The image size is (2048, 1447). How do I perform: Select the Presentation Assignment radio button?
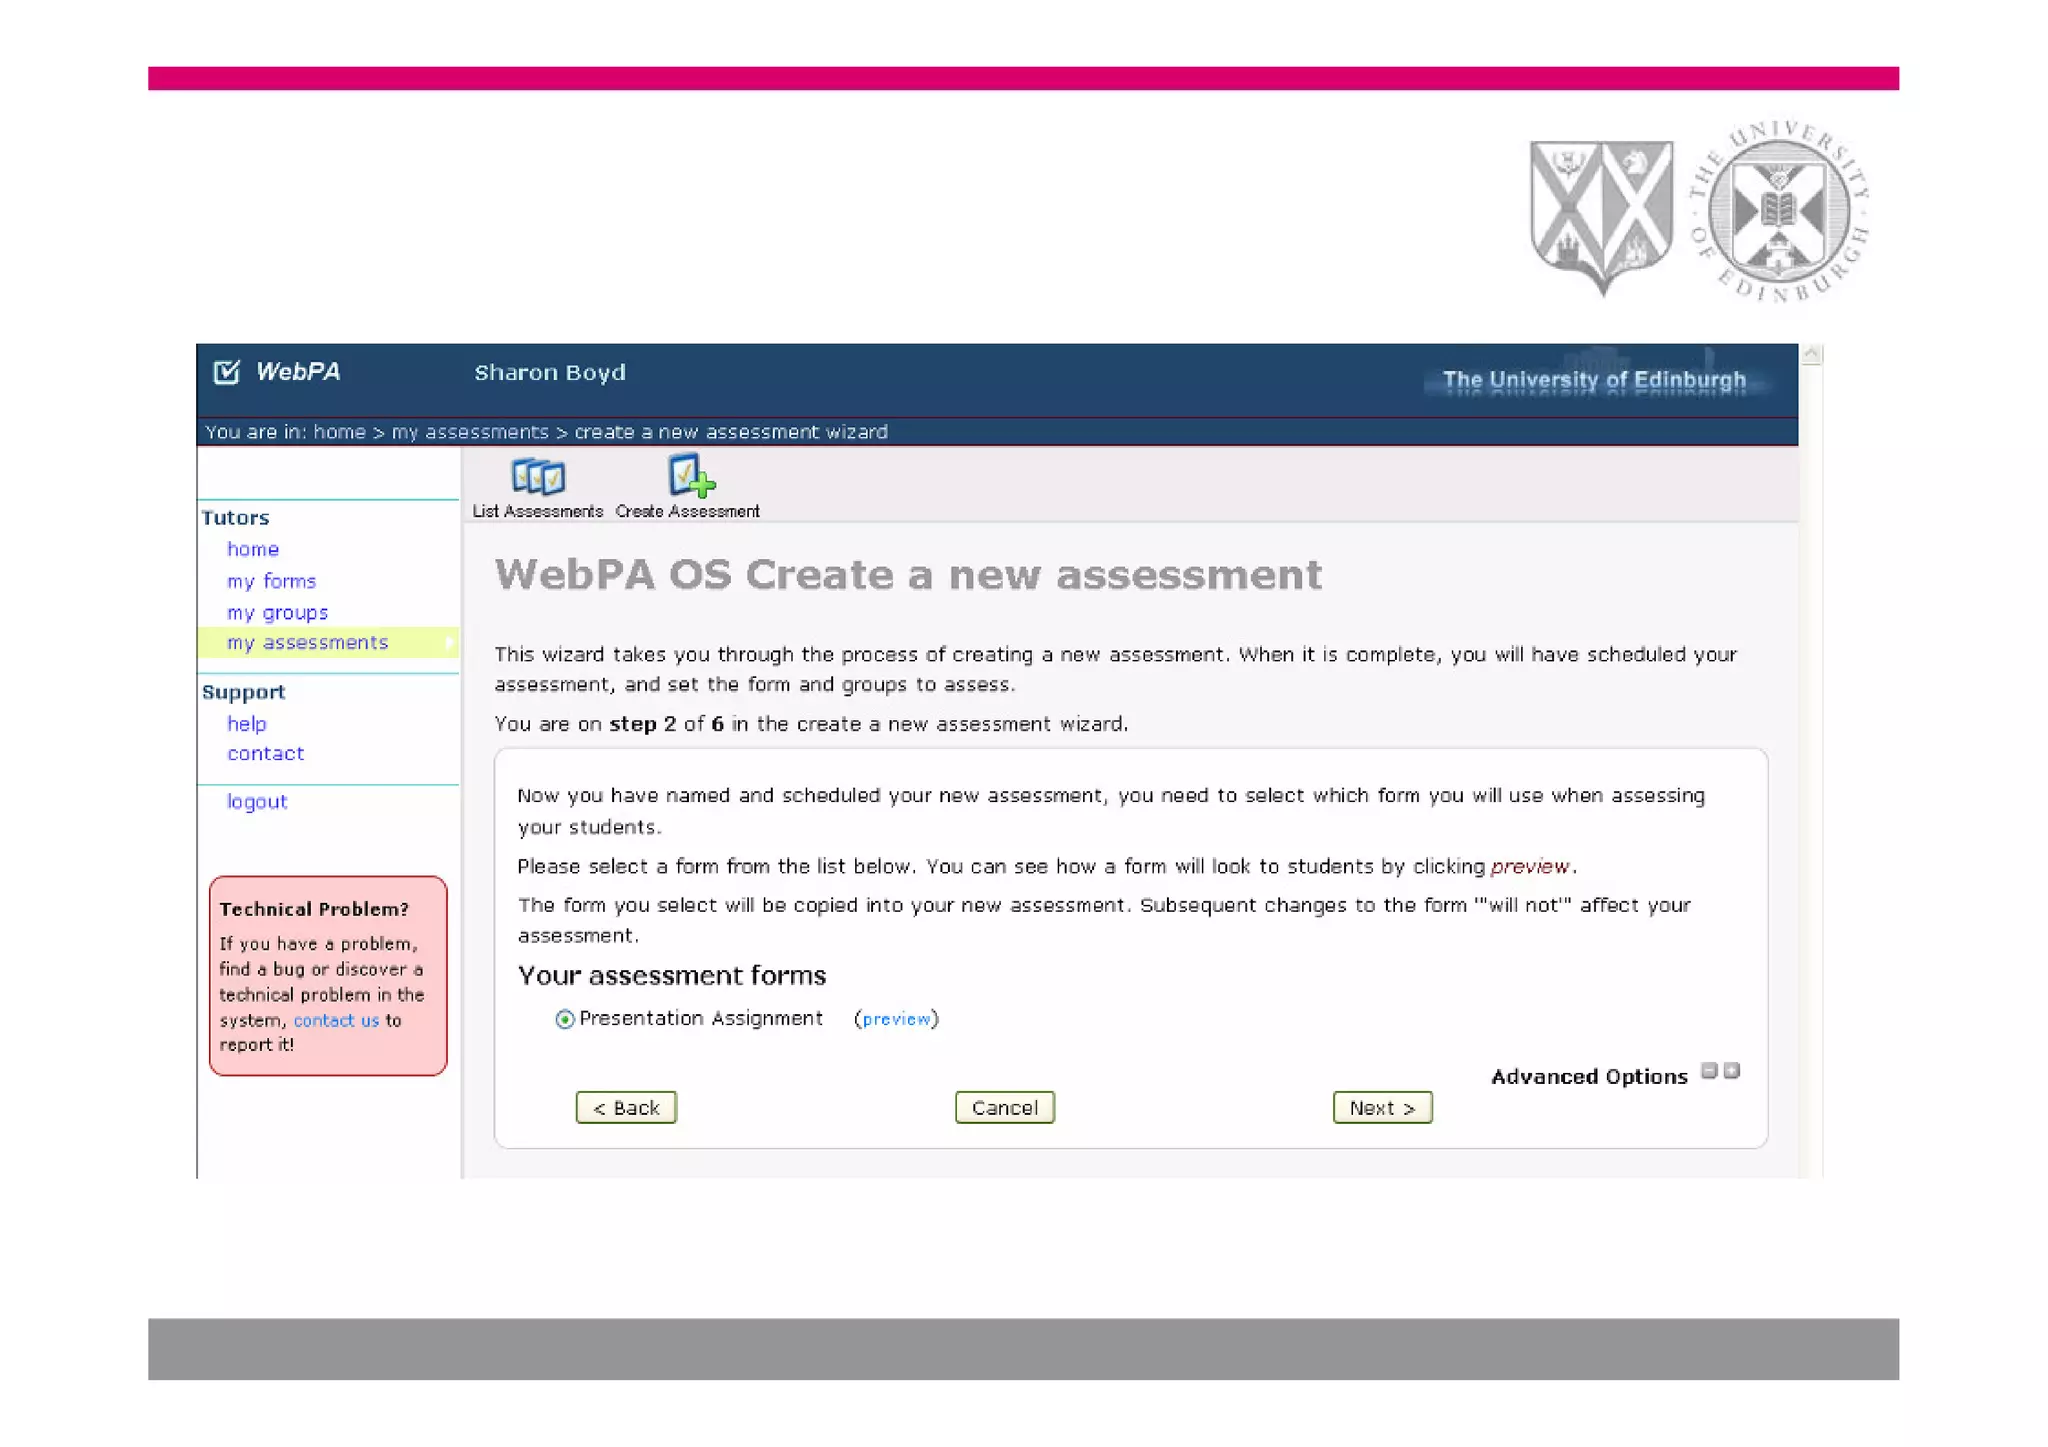[x=565, y=1019]
